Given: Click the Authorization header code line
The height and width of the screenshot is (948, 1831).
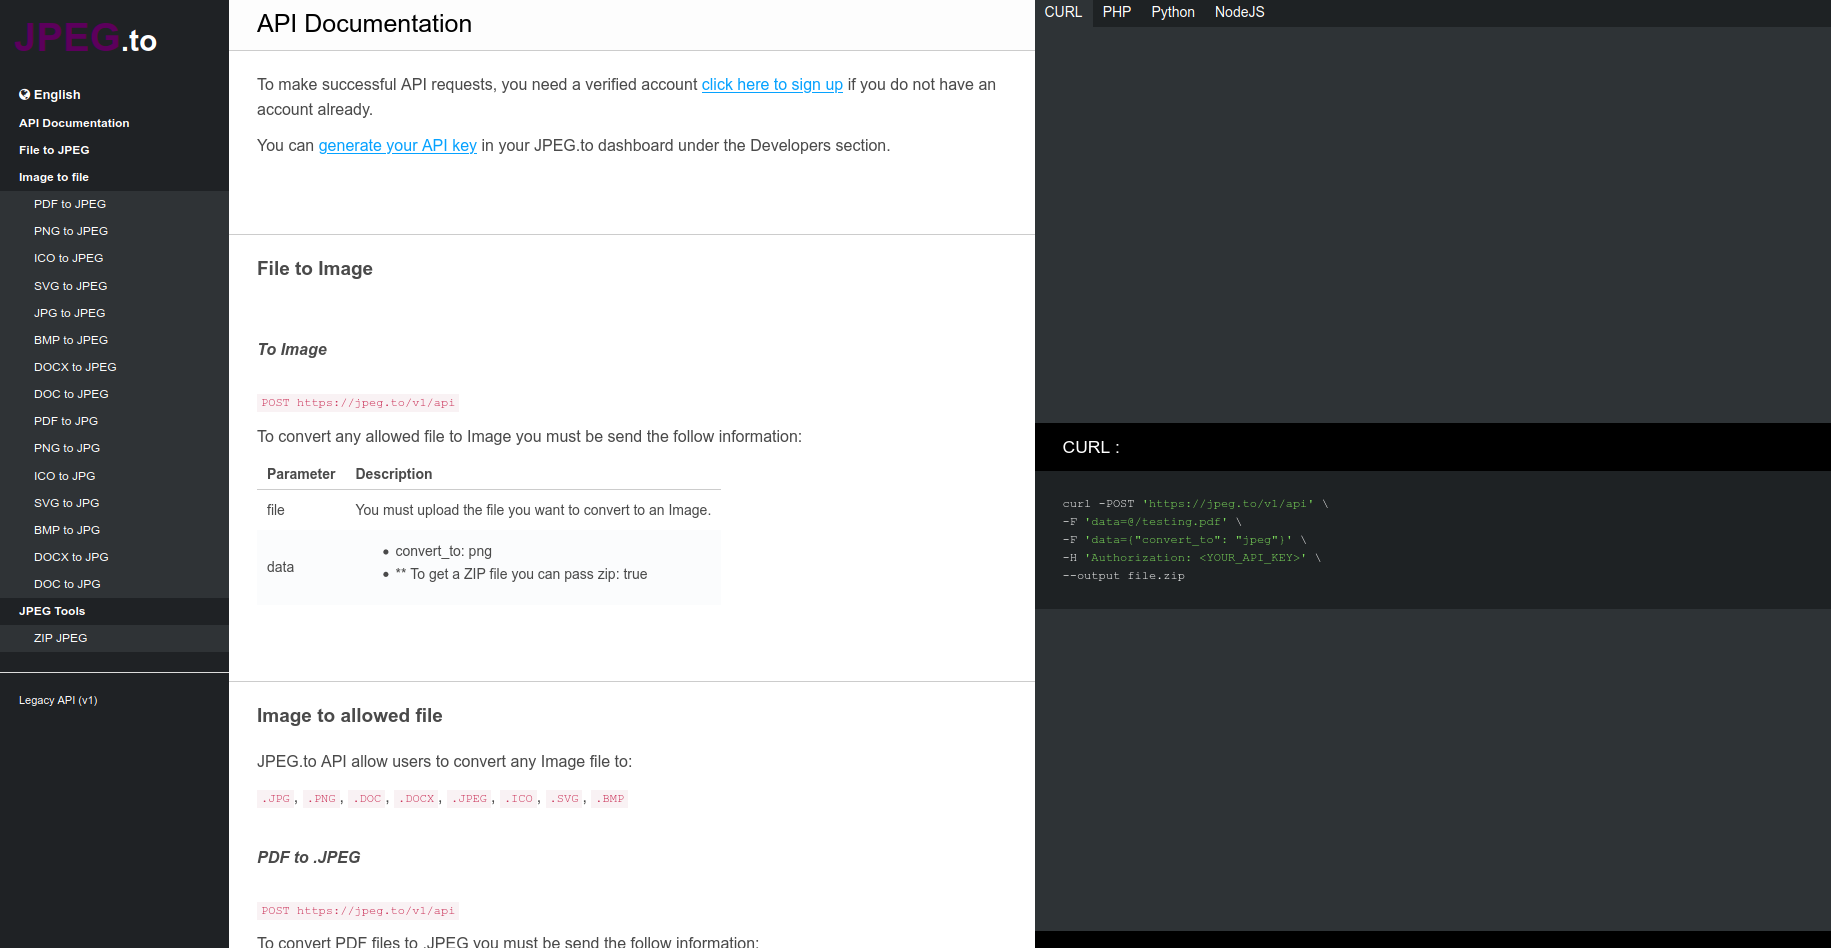Looking at the screenshot, I should (1192, 558).
